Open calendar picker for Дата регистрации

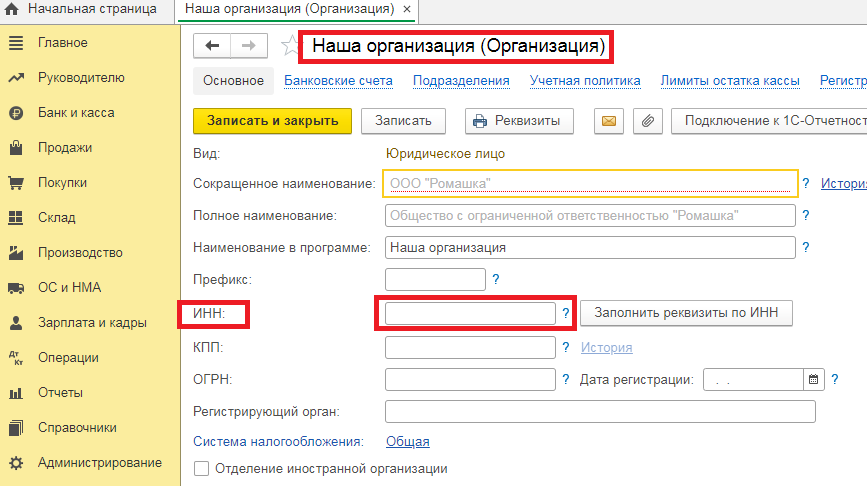click(813, 379)
